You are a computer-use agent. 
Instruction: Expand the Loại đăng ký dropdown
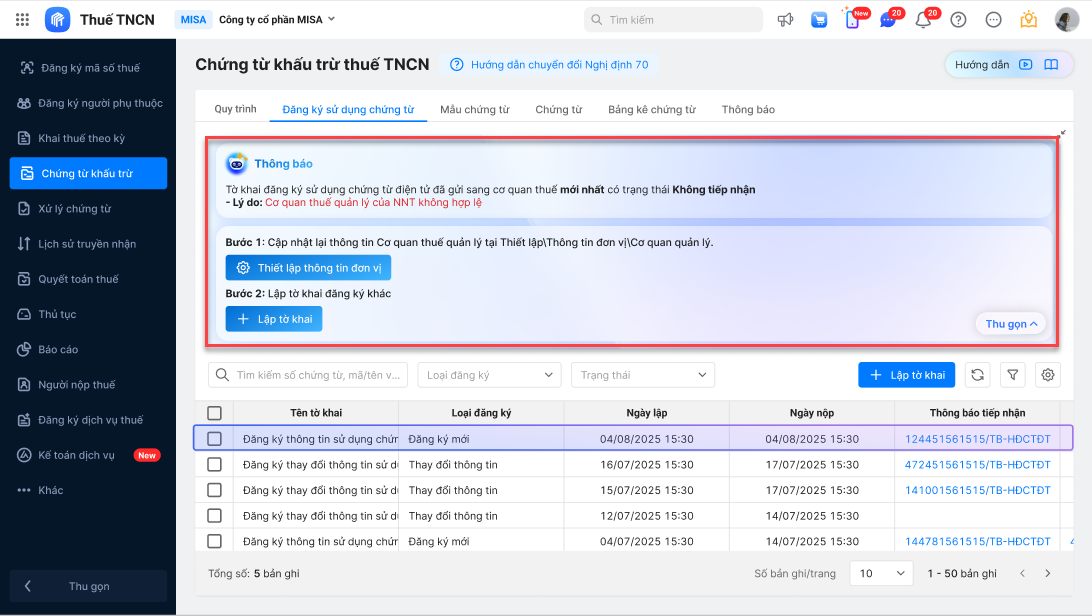click(489, 375)
